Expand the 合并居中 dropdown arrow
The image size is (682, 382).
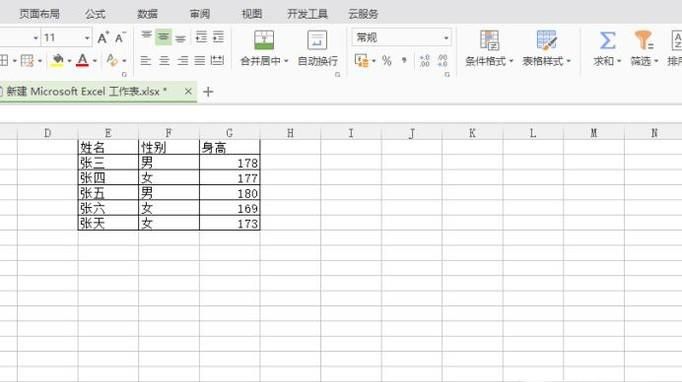pyautogui.click(x=286, y=61)
